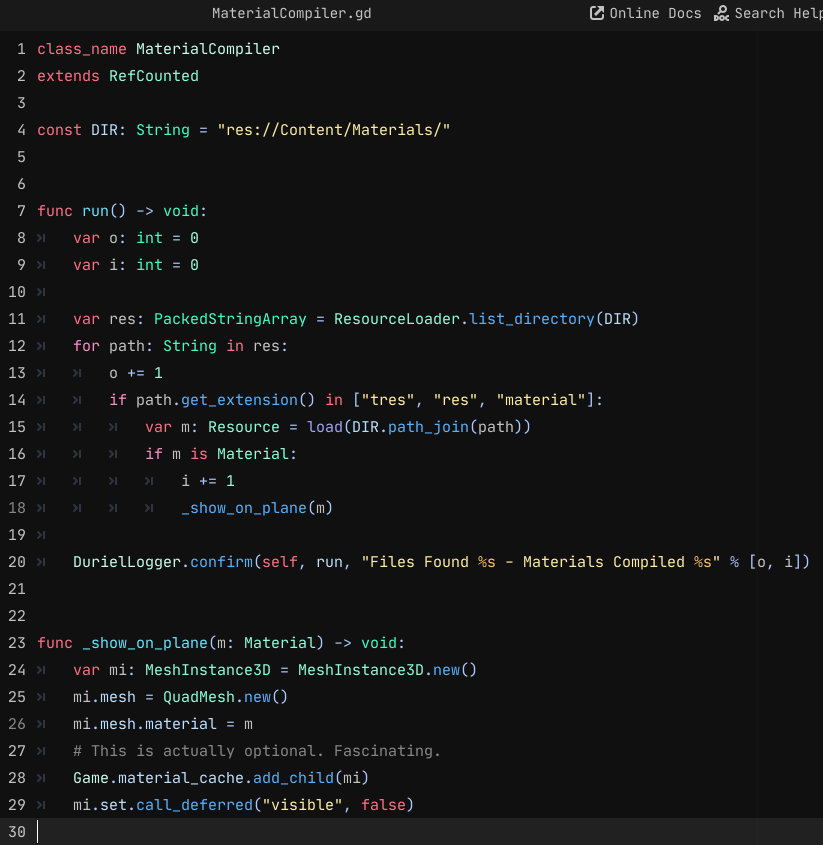This screenshot has height=845, width=823.
Task: Open Search Help
Action: [768, 13]
